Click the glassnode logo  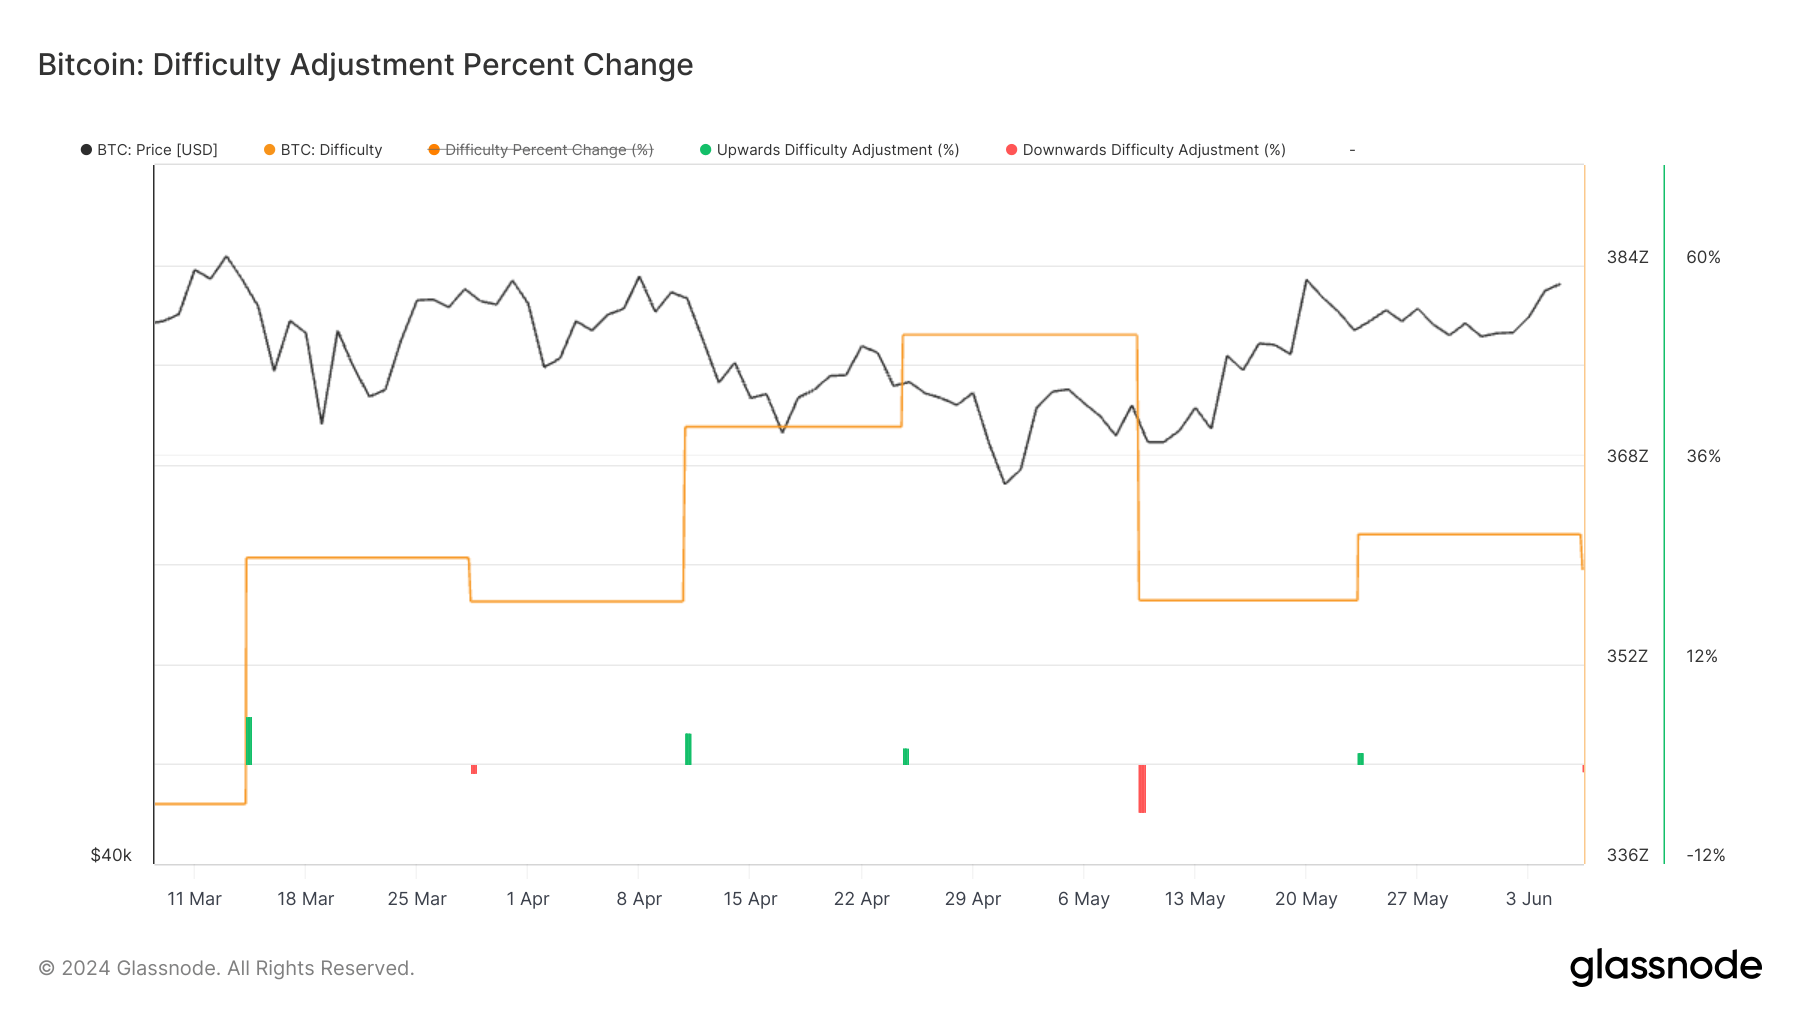[x=1665, y=967]
